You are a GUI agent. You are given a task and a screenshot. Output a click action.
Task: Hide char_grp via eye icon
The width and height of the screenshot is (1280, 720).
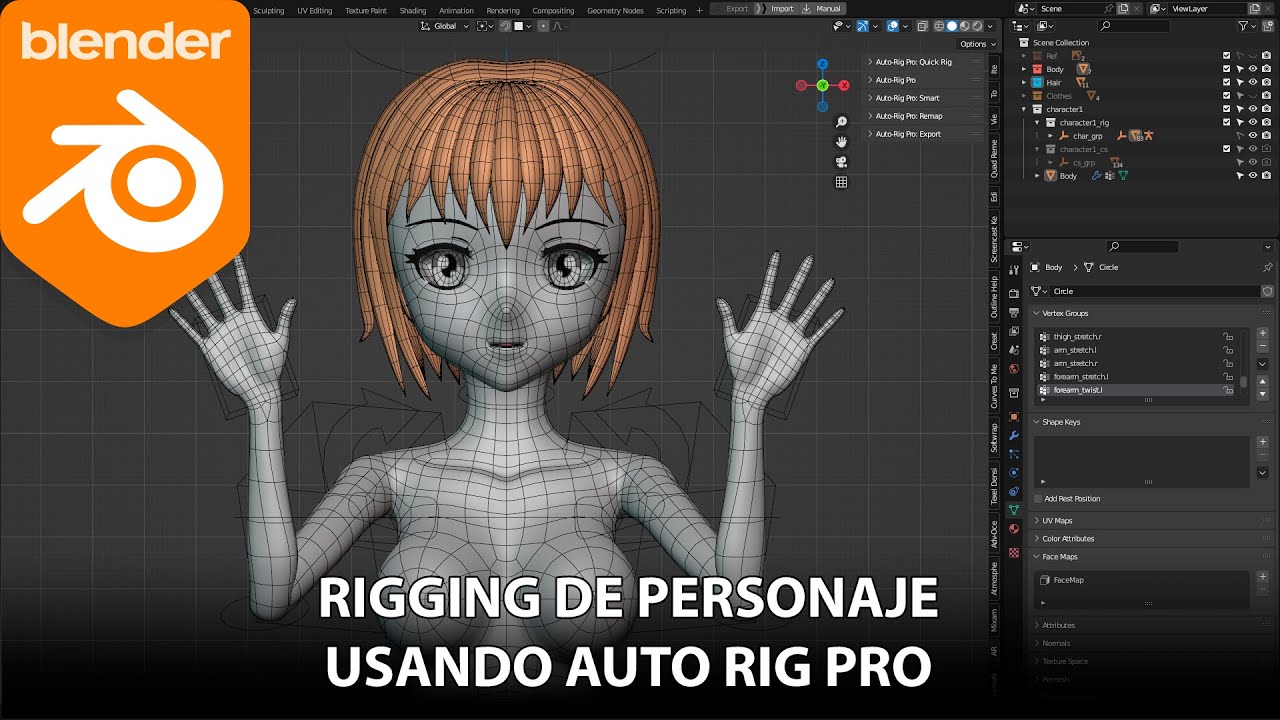[x=1254, y=135]
